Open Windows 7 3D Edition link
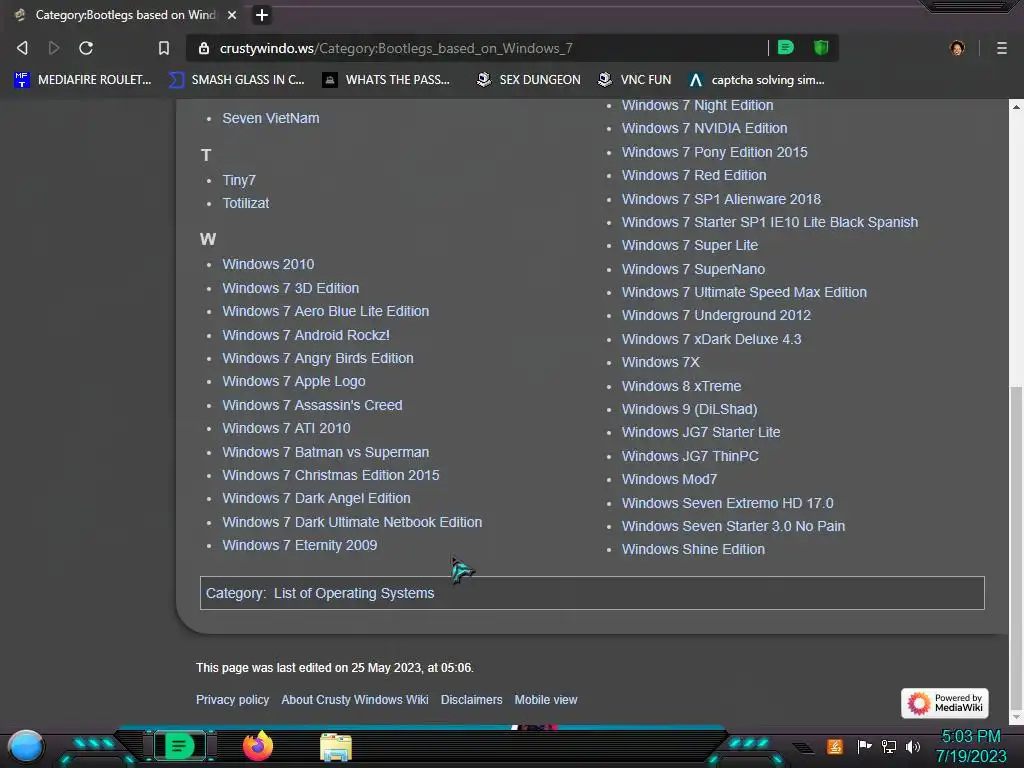This screenshot has height=768, width=1024. pos(291,288)
